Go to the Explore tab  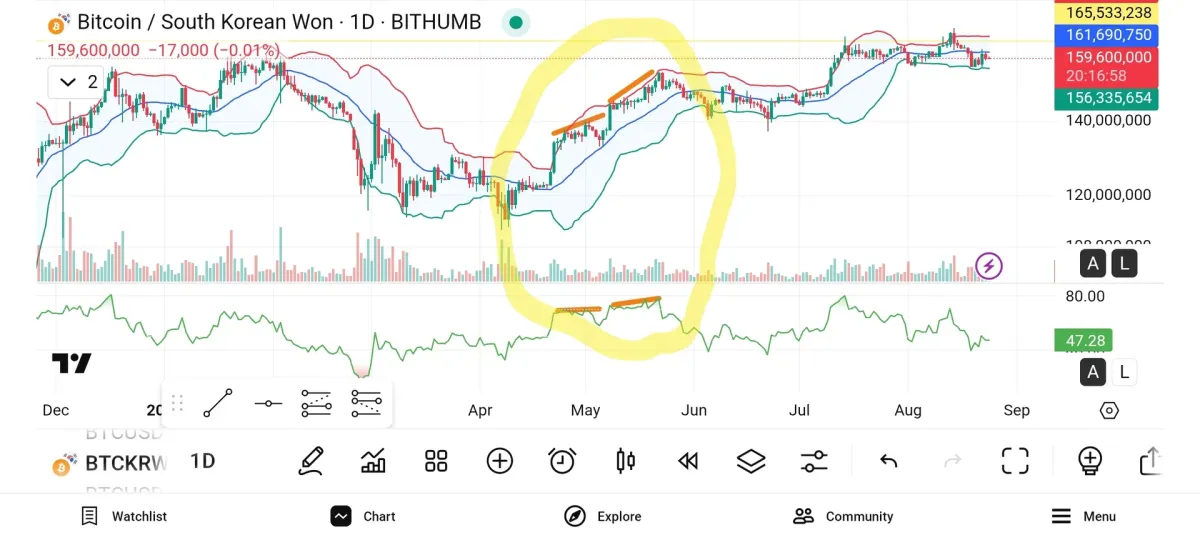point(603,516)
